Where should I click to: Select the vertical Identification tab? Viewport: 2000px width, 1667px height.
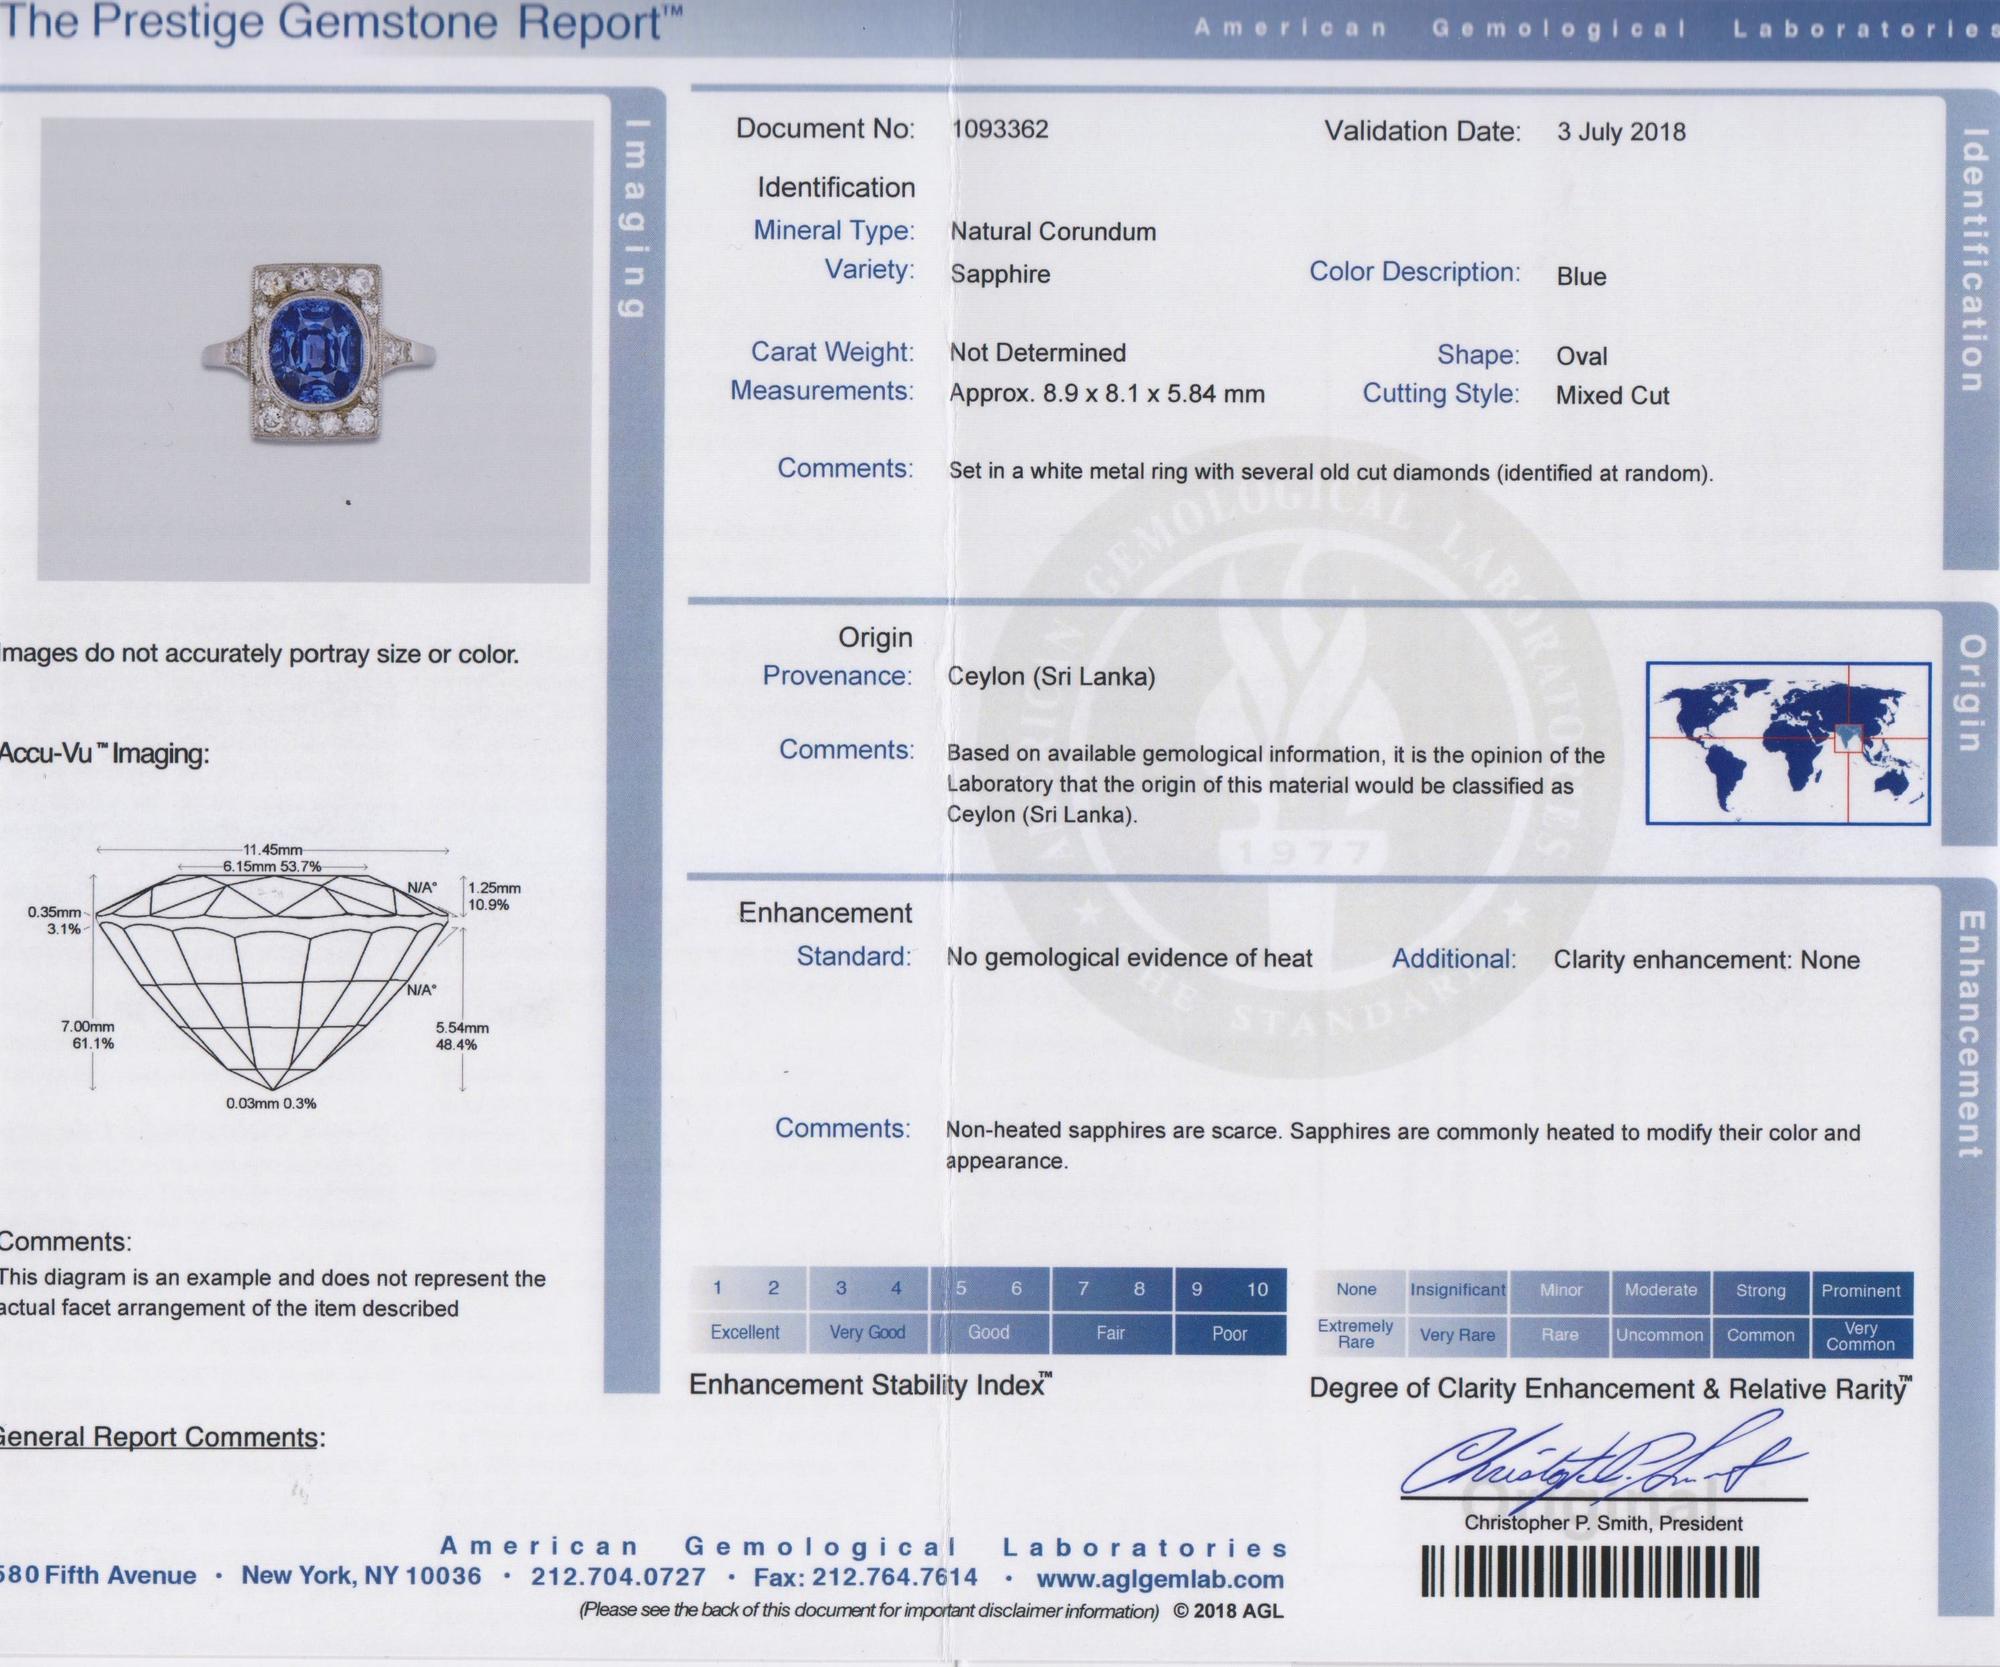(x=1971, y=260)
